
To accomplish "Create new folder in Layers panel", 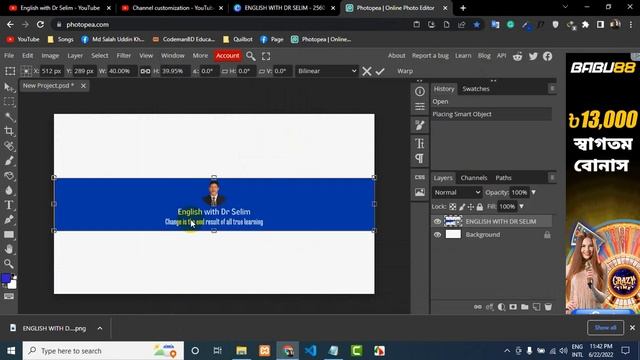I will tap(524, 307).
